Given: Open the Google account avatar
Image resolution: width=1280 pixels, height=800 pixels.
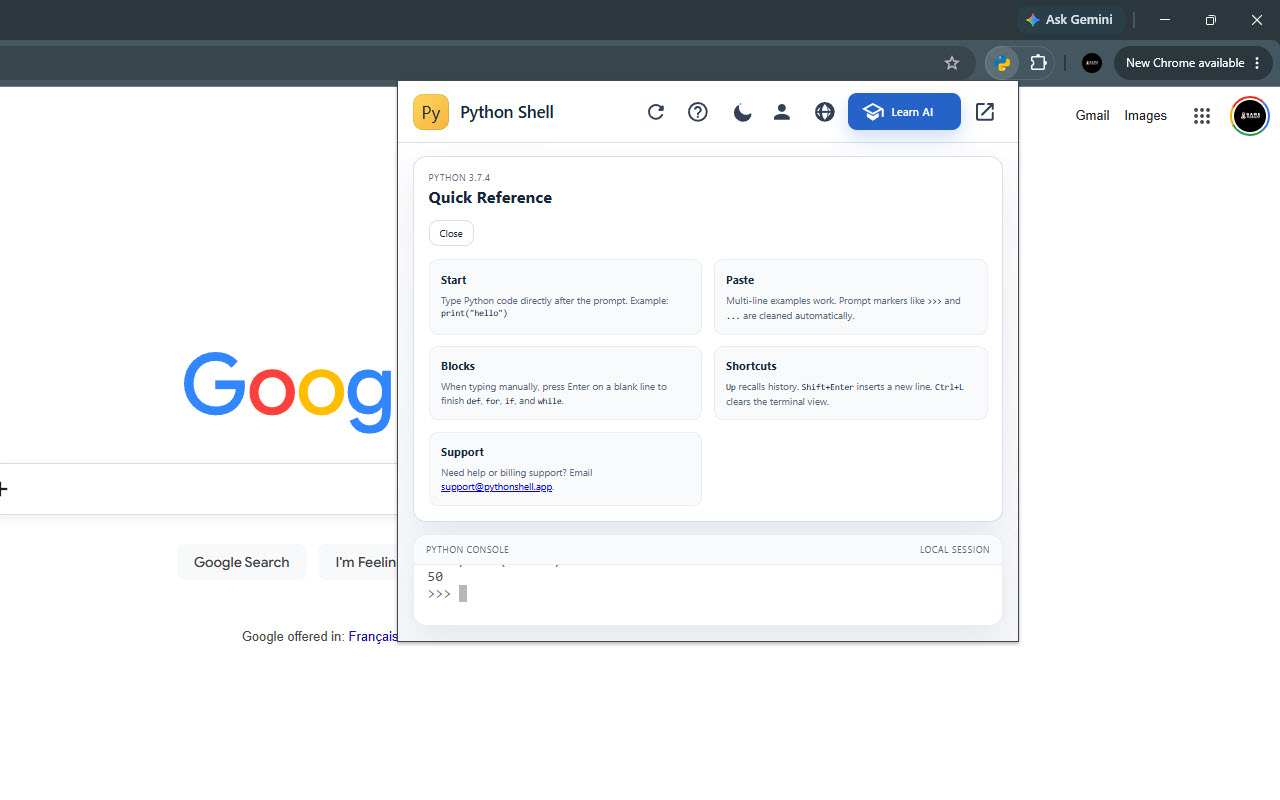Looking at the screenshot, I should point(1250,116).
